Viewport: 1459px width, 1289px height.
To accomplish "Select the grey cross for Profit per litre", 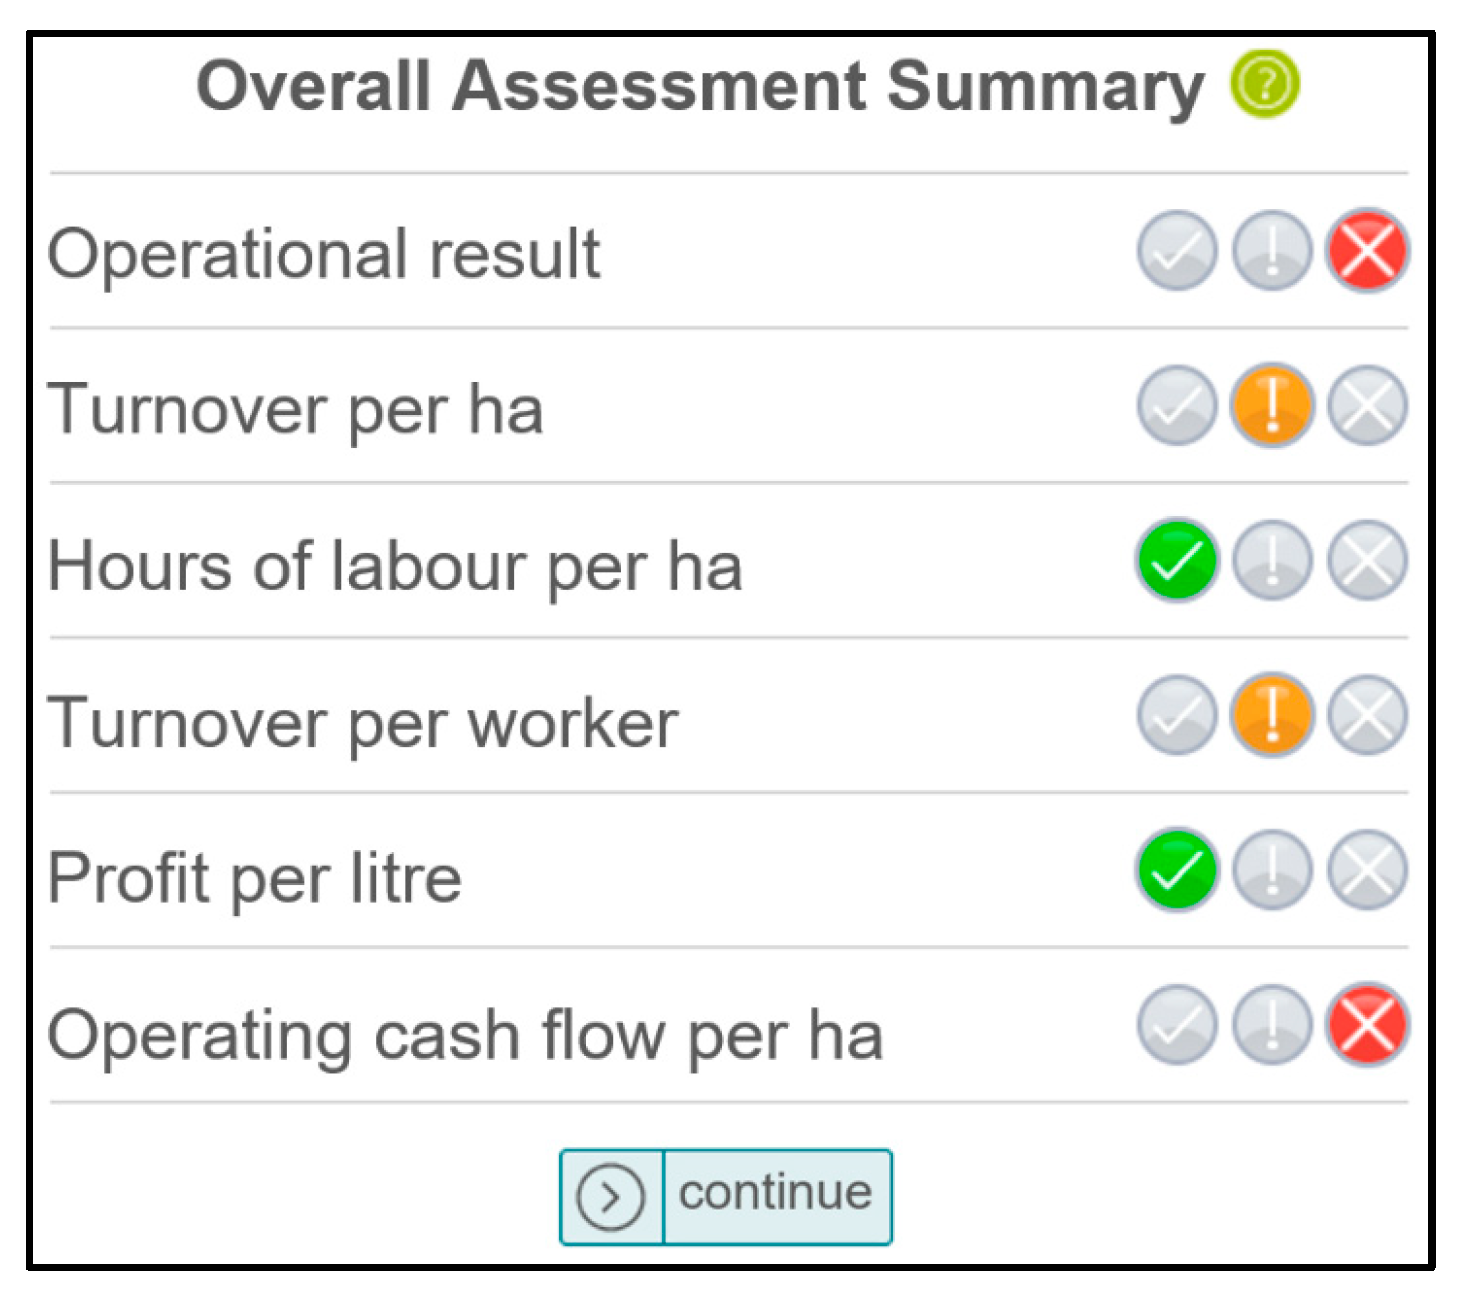I will 1367,870.
